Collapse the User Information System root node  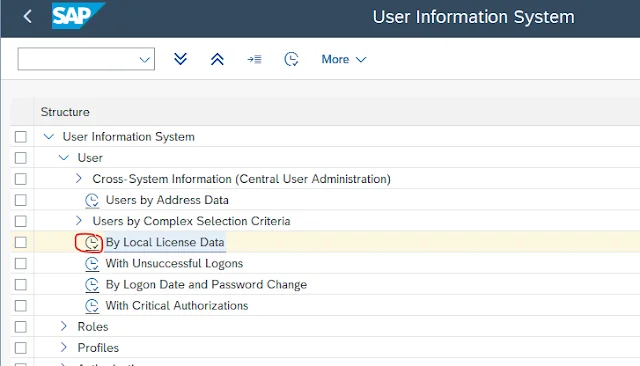[49, 136]
